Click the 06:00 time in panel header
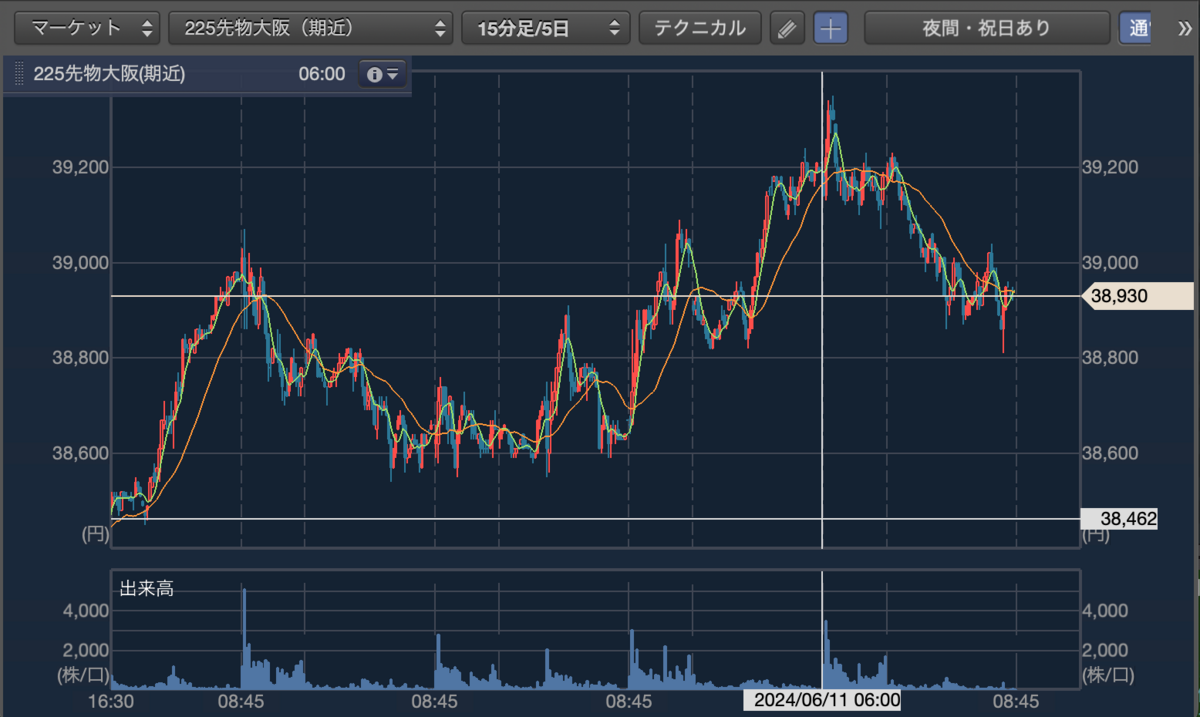 pos(322,74)
